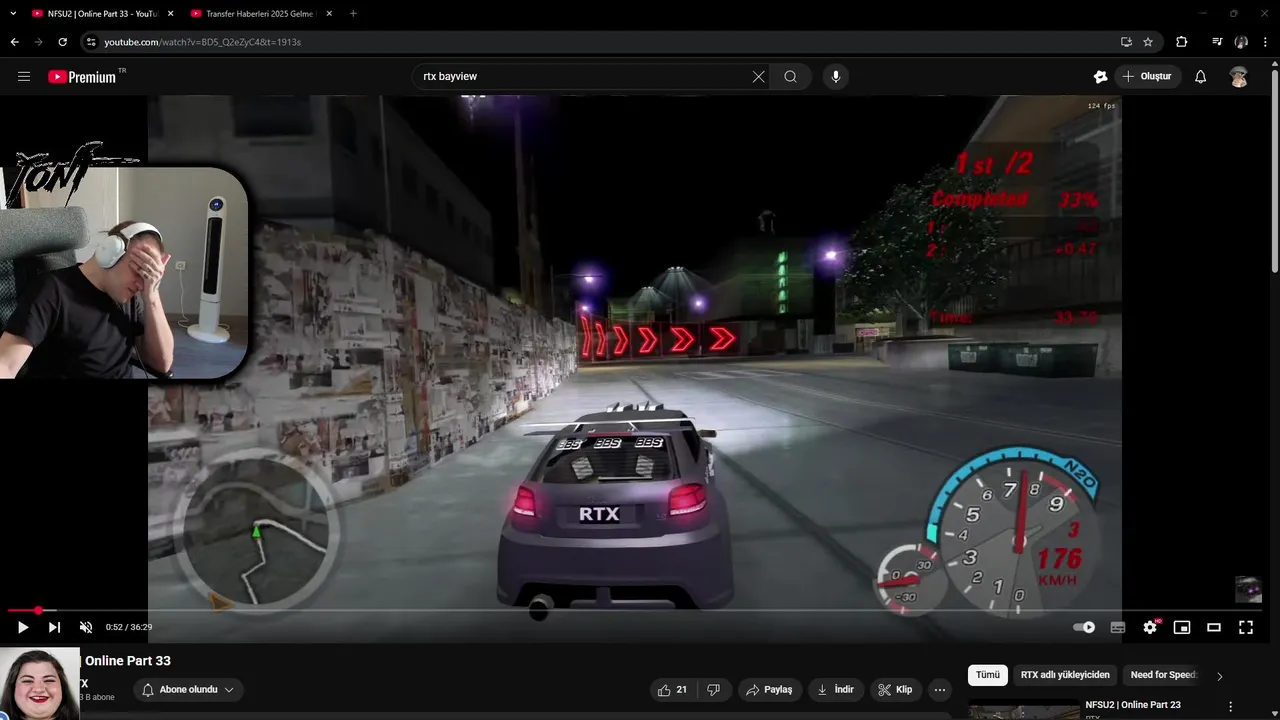The image size is (1280, 720).
Task: Select the Tümü filter chip
Action: tap(988, 675)
